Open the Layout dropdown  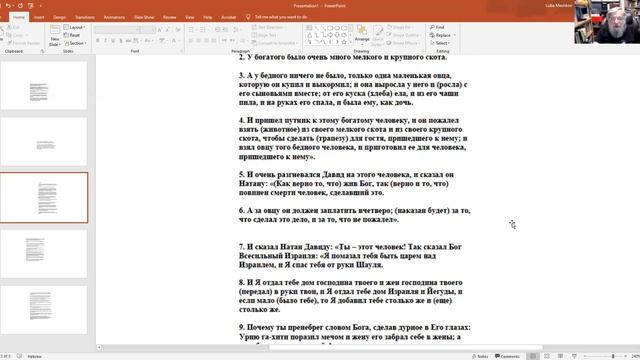tap(75, 27)
